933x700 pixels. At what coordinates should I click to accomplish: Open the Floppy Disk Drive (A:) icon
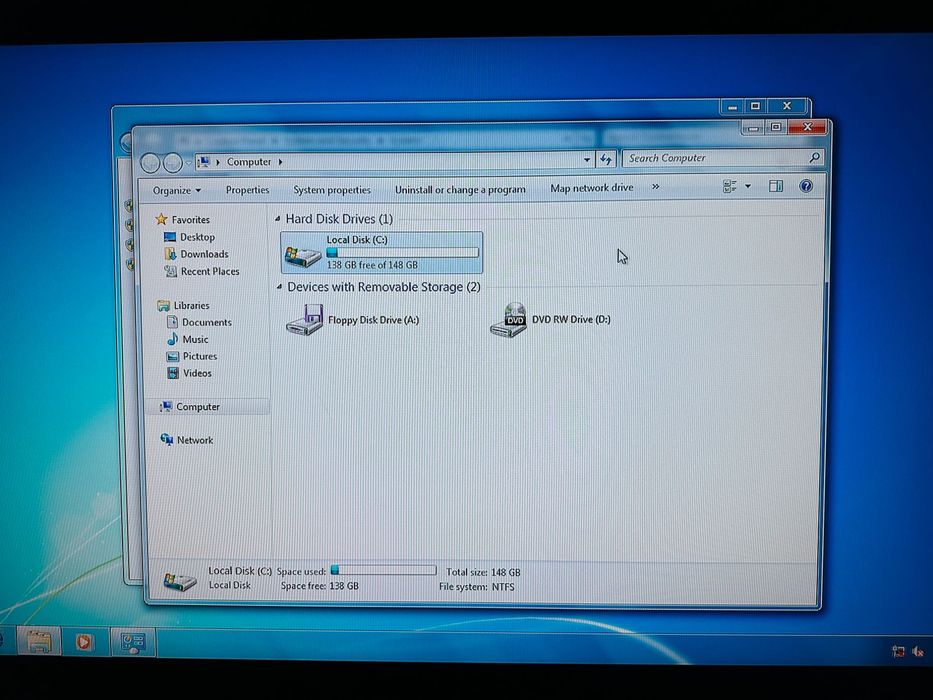tap(305, 320)
